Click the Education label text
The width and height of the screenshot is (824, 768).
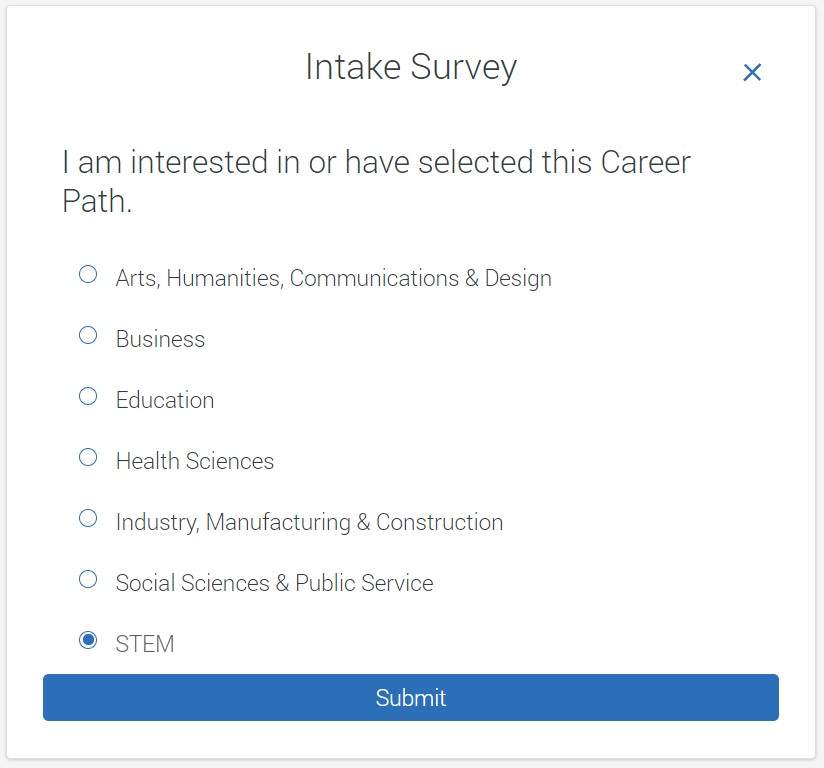[165, 400]
